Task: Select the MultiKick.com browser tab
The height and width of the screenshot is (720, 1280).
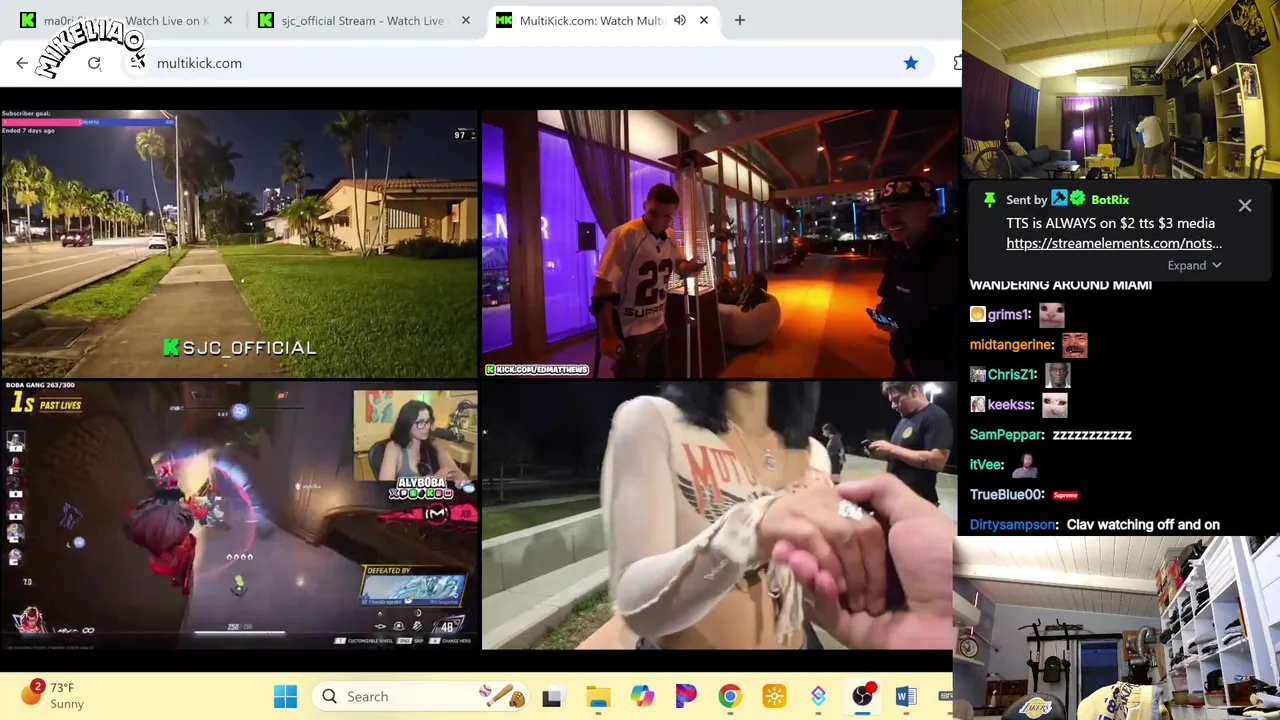Action: pos(604,20)
